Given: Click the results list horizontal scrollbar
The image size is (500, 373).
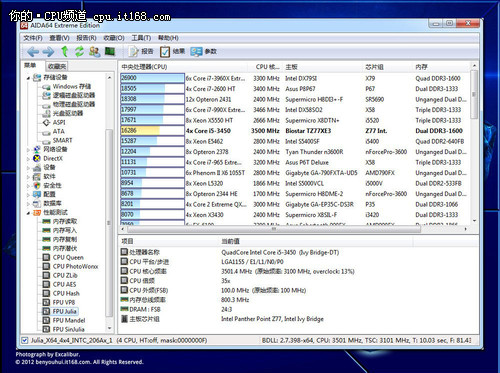Looking at the screenshot, I should pyautogui.click(x=273, y=229).
